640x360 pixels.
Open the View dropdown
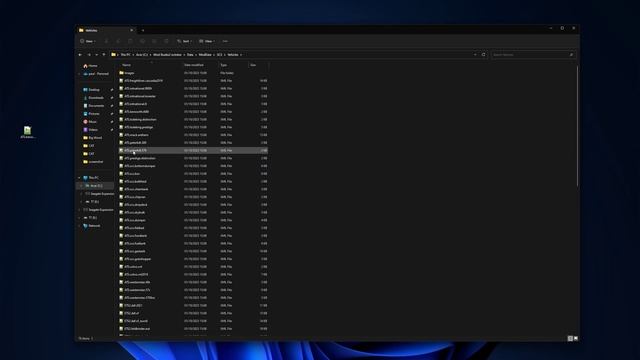[207, 41]
